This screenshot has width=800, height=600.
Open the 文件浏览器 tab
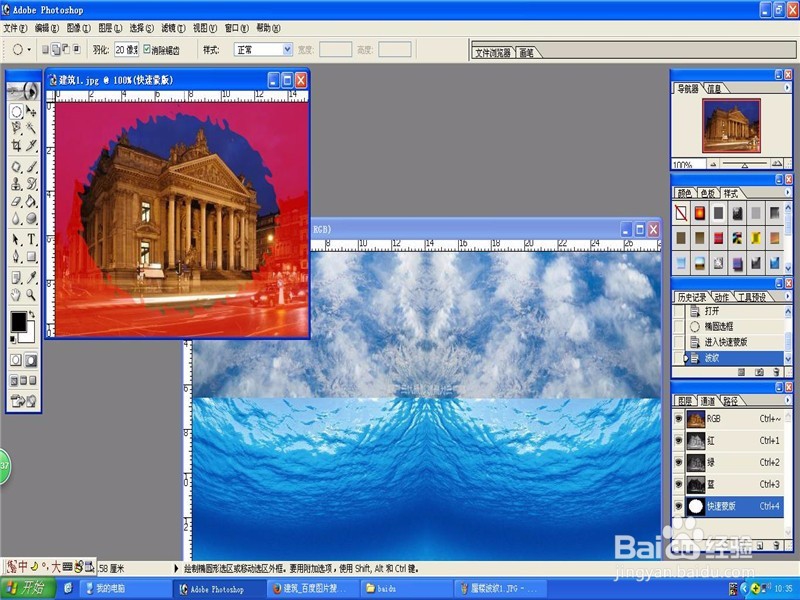[493, 53]
